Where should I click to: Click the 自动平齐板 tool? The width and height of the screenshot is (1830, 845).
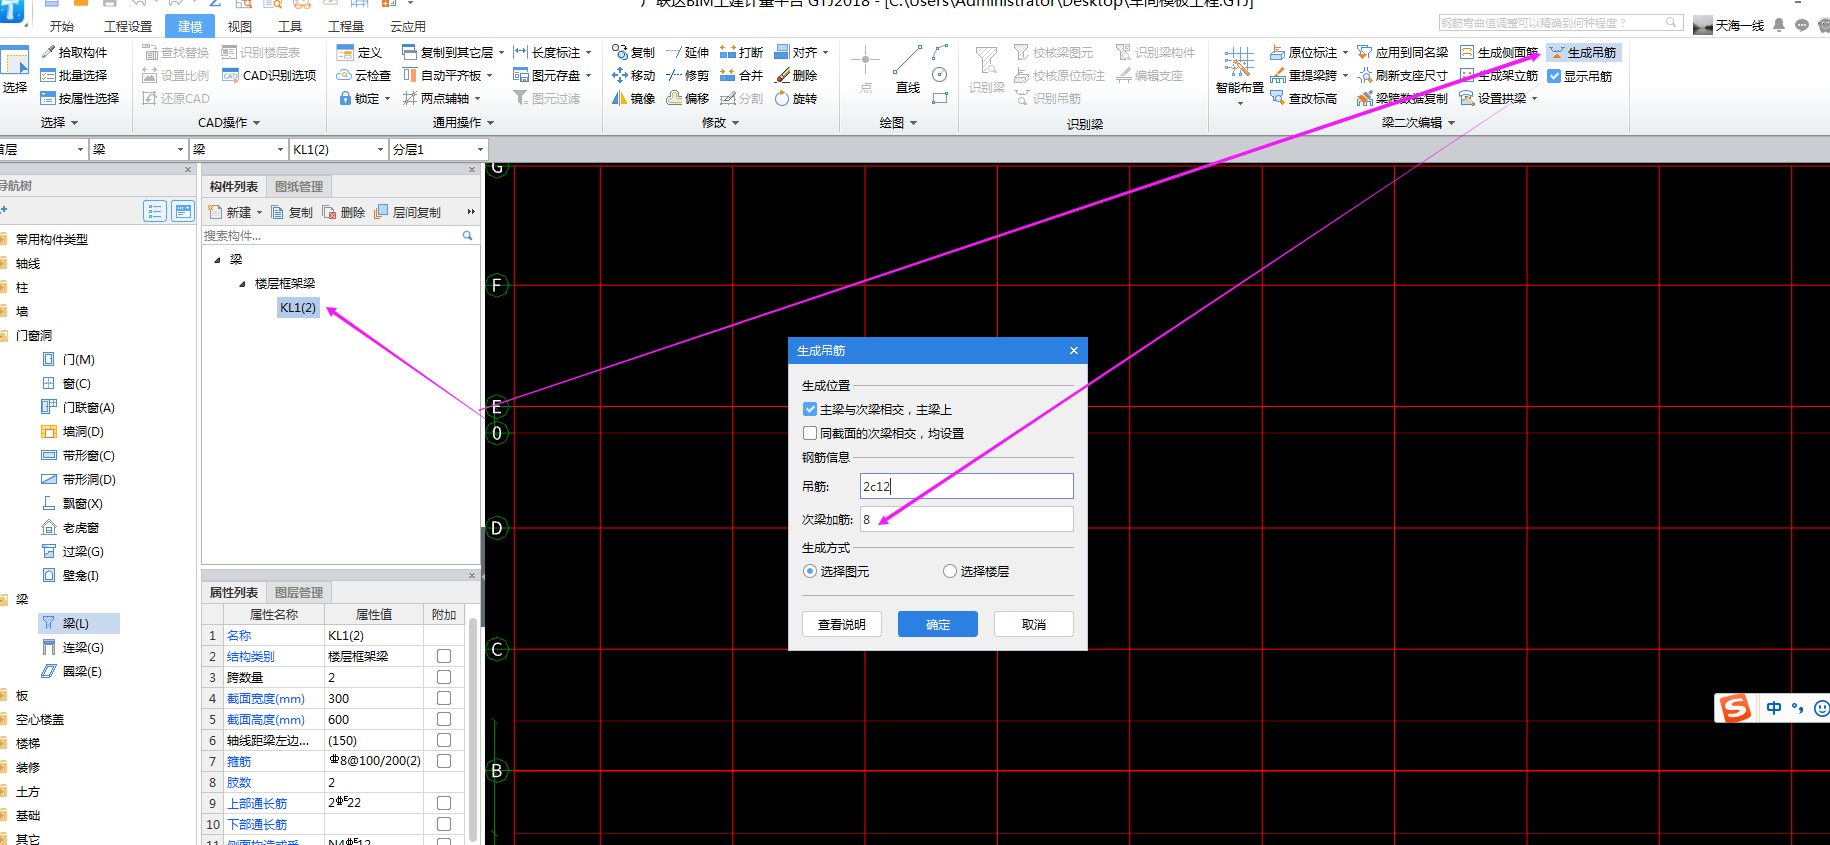pos(447,75)
